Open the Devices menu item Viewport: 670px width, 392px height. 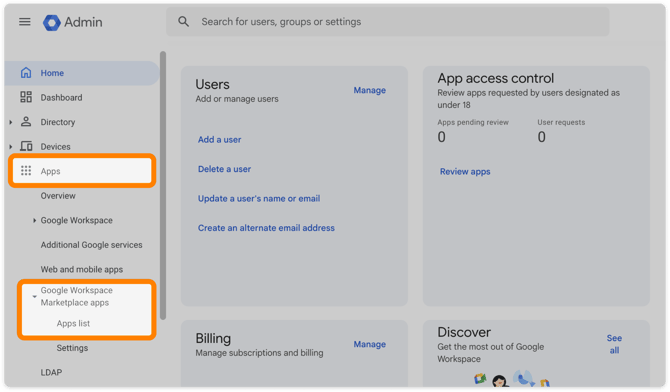click(x=55, y=147)
